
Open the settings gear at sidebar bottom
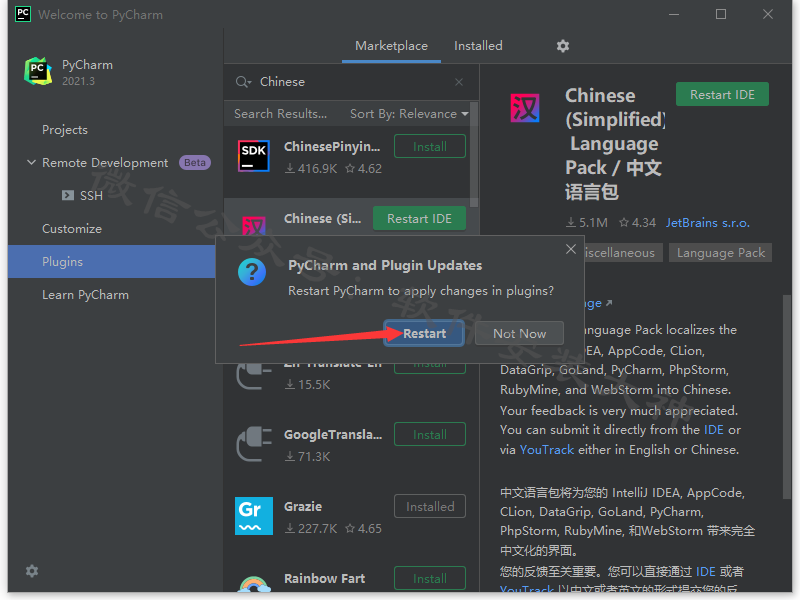pos(32,571)
